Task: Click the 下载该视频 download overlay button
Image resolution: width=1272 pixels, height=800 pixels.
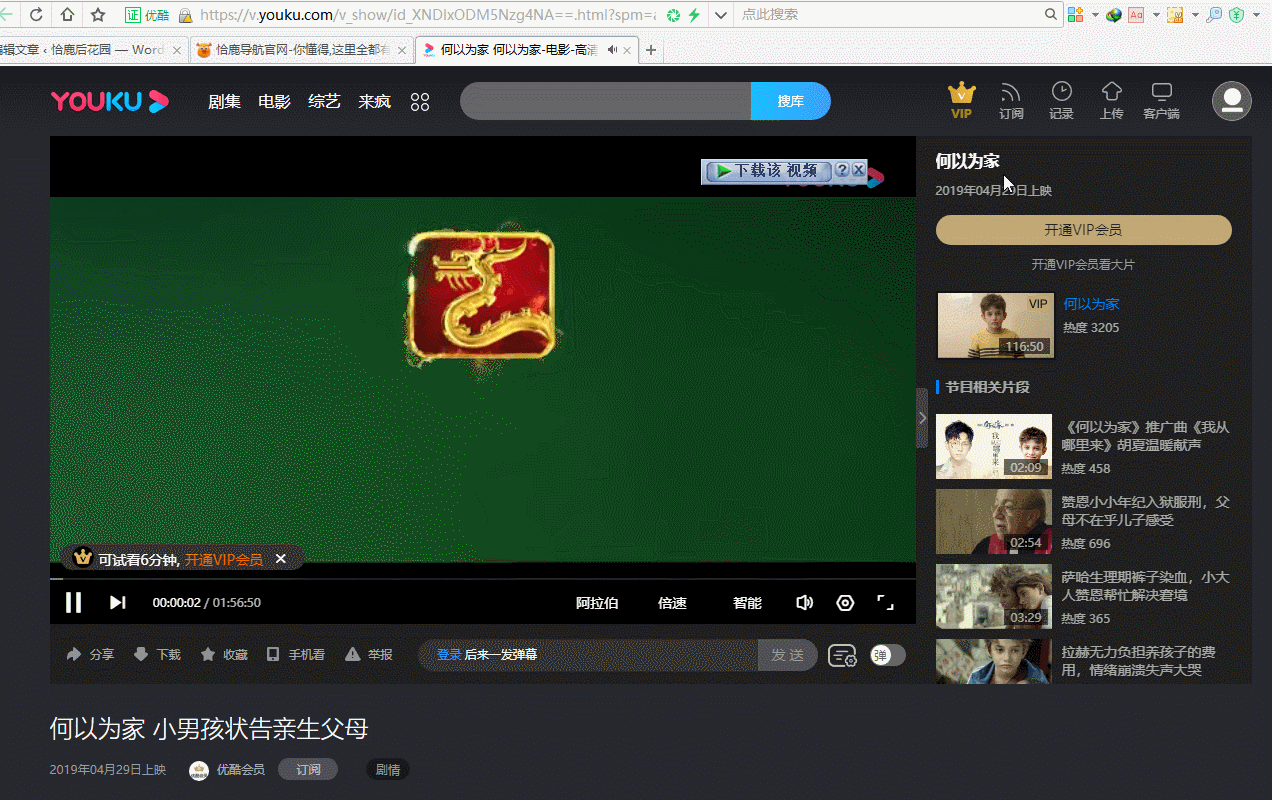Action: (767, 171)
